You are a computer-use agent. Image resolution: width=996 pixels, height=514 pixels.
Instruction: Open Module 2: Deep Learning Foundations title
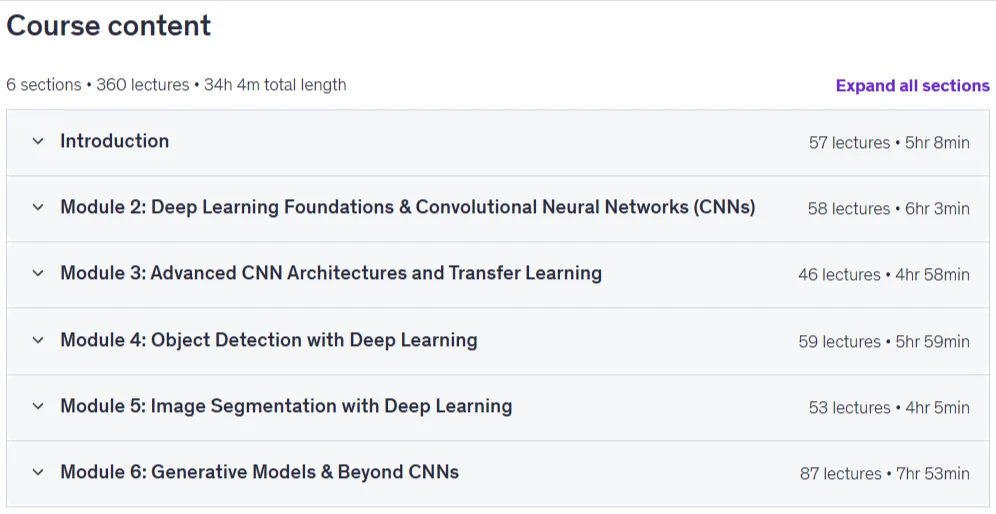click(407, 207)
